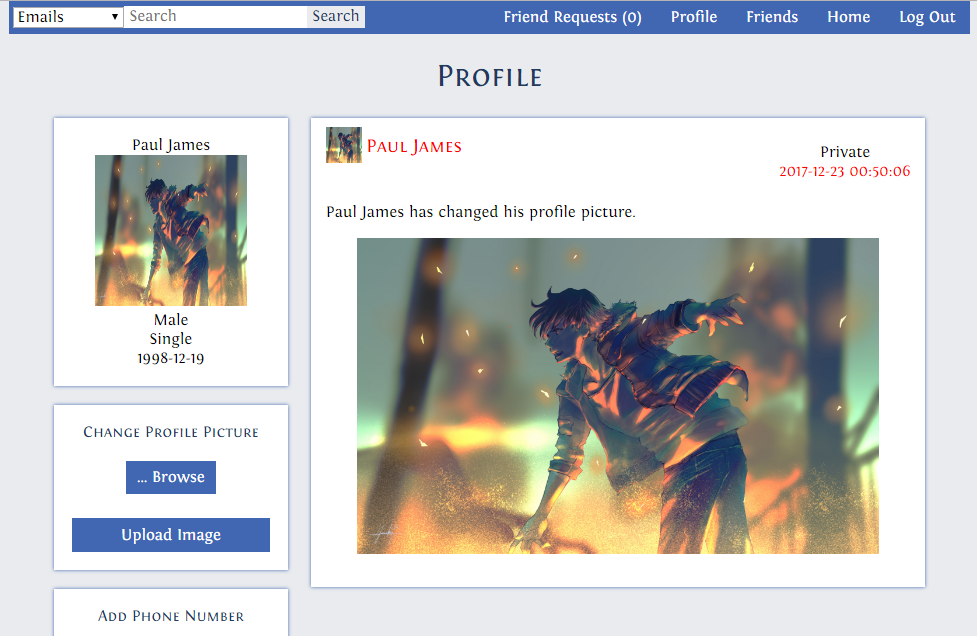Focus the Search text field
Image resolution: width=977 pixels, height=636 pixels.
215,17
